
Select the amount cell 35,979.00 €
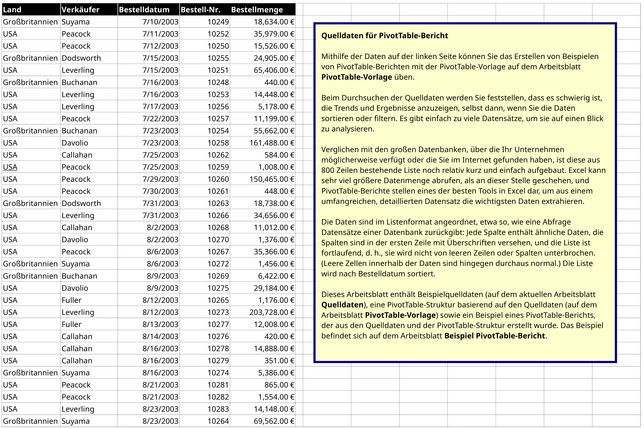click(262, 34)
